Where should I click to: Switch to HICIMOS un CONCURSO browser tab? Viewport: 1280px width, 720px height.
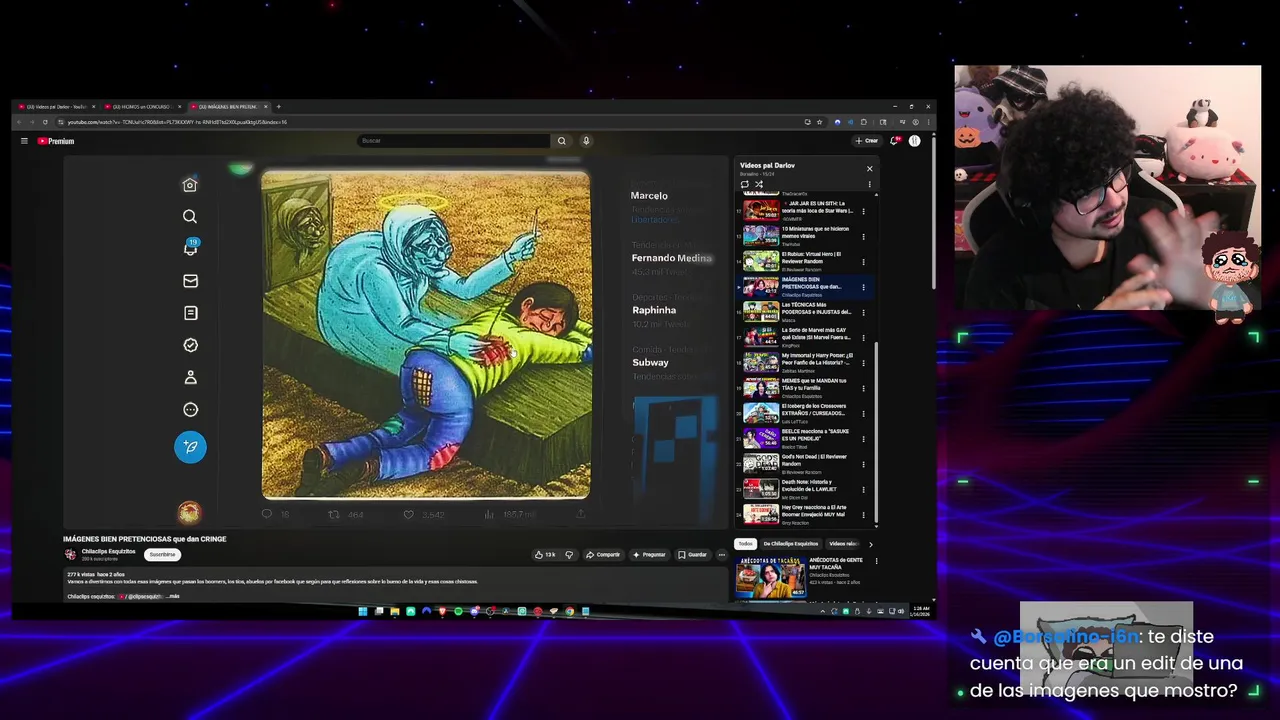[x=141, y=106]
